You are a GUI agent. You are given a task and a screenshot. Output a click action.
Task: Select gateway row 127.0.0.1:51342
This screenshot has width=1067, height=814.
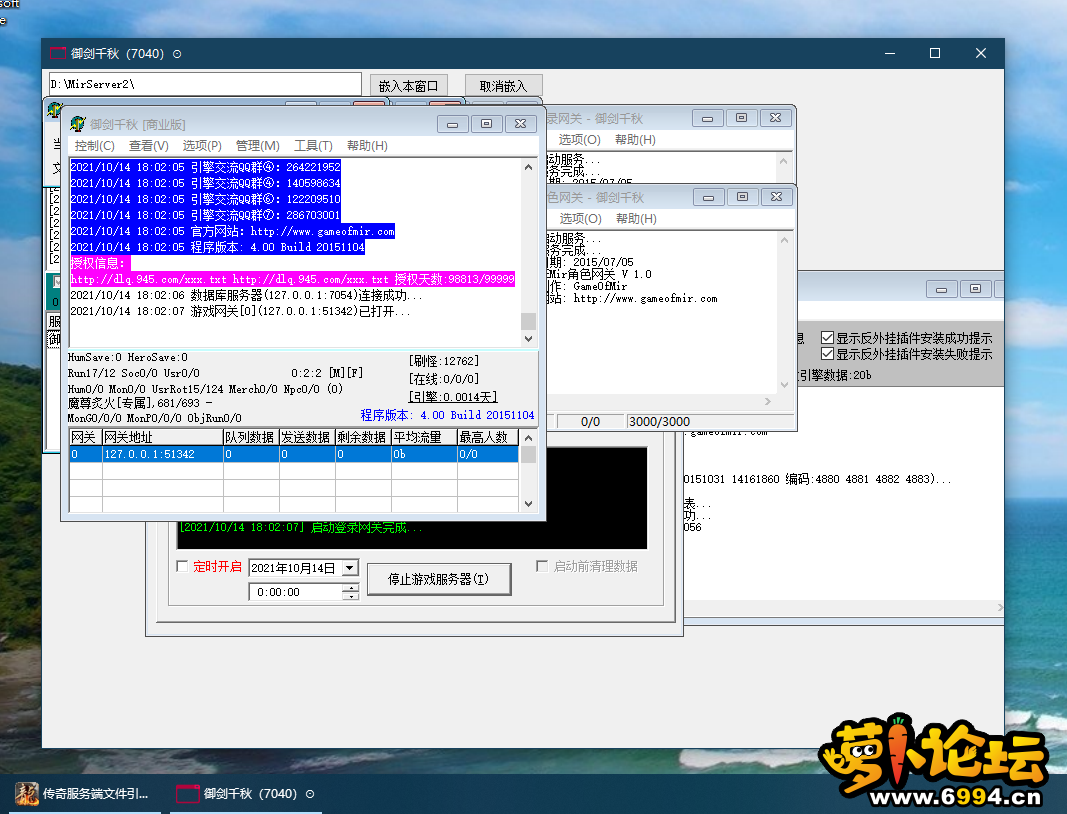click(x=294, y=454)
